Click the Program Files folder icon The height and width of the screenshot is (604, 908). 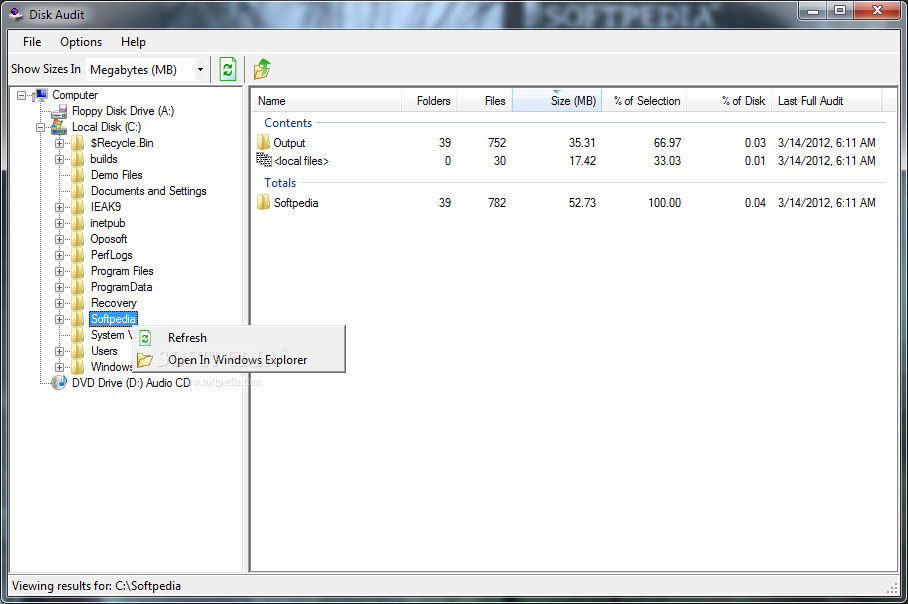click(x=78, y=271)
